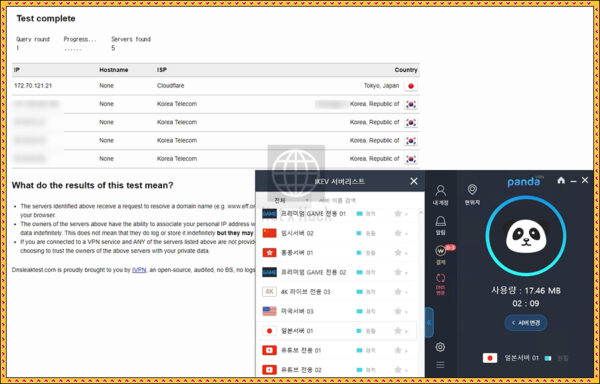Screen dimensions: 600x384
Task: Click the Country column header
Action: coord(406,70)
